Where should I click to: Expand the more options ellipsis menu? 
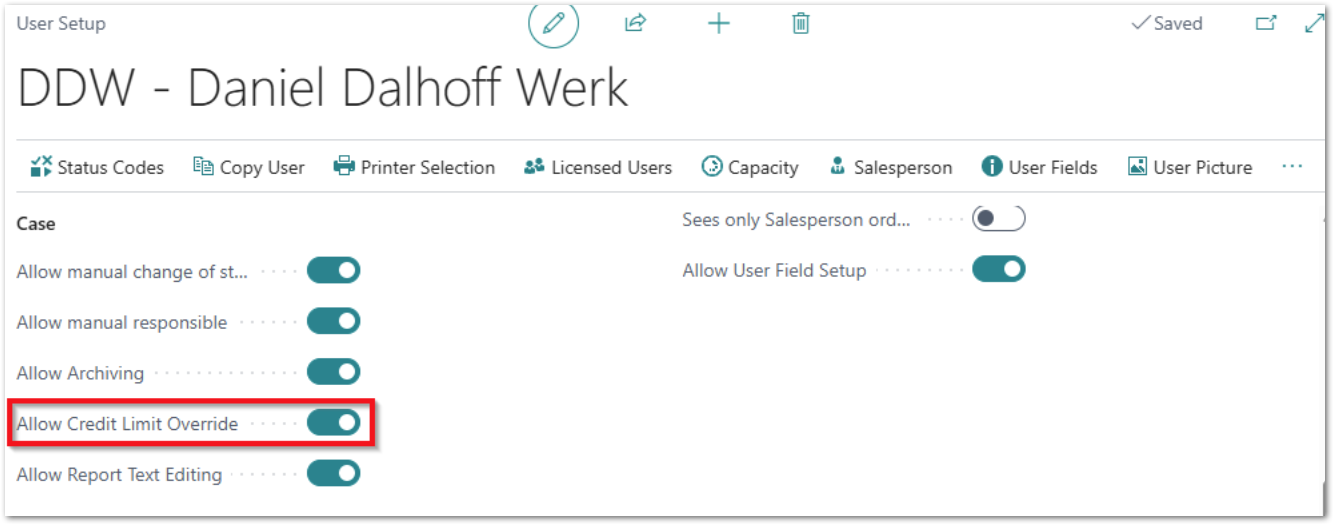click(1292, 167)
